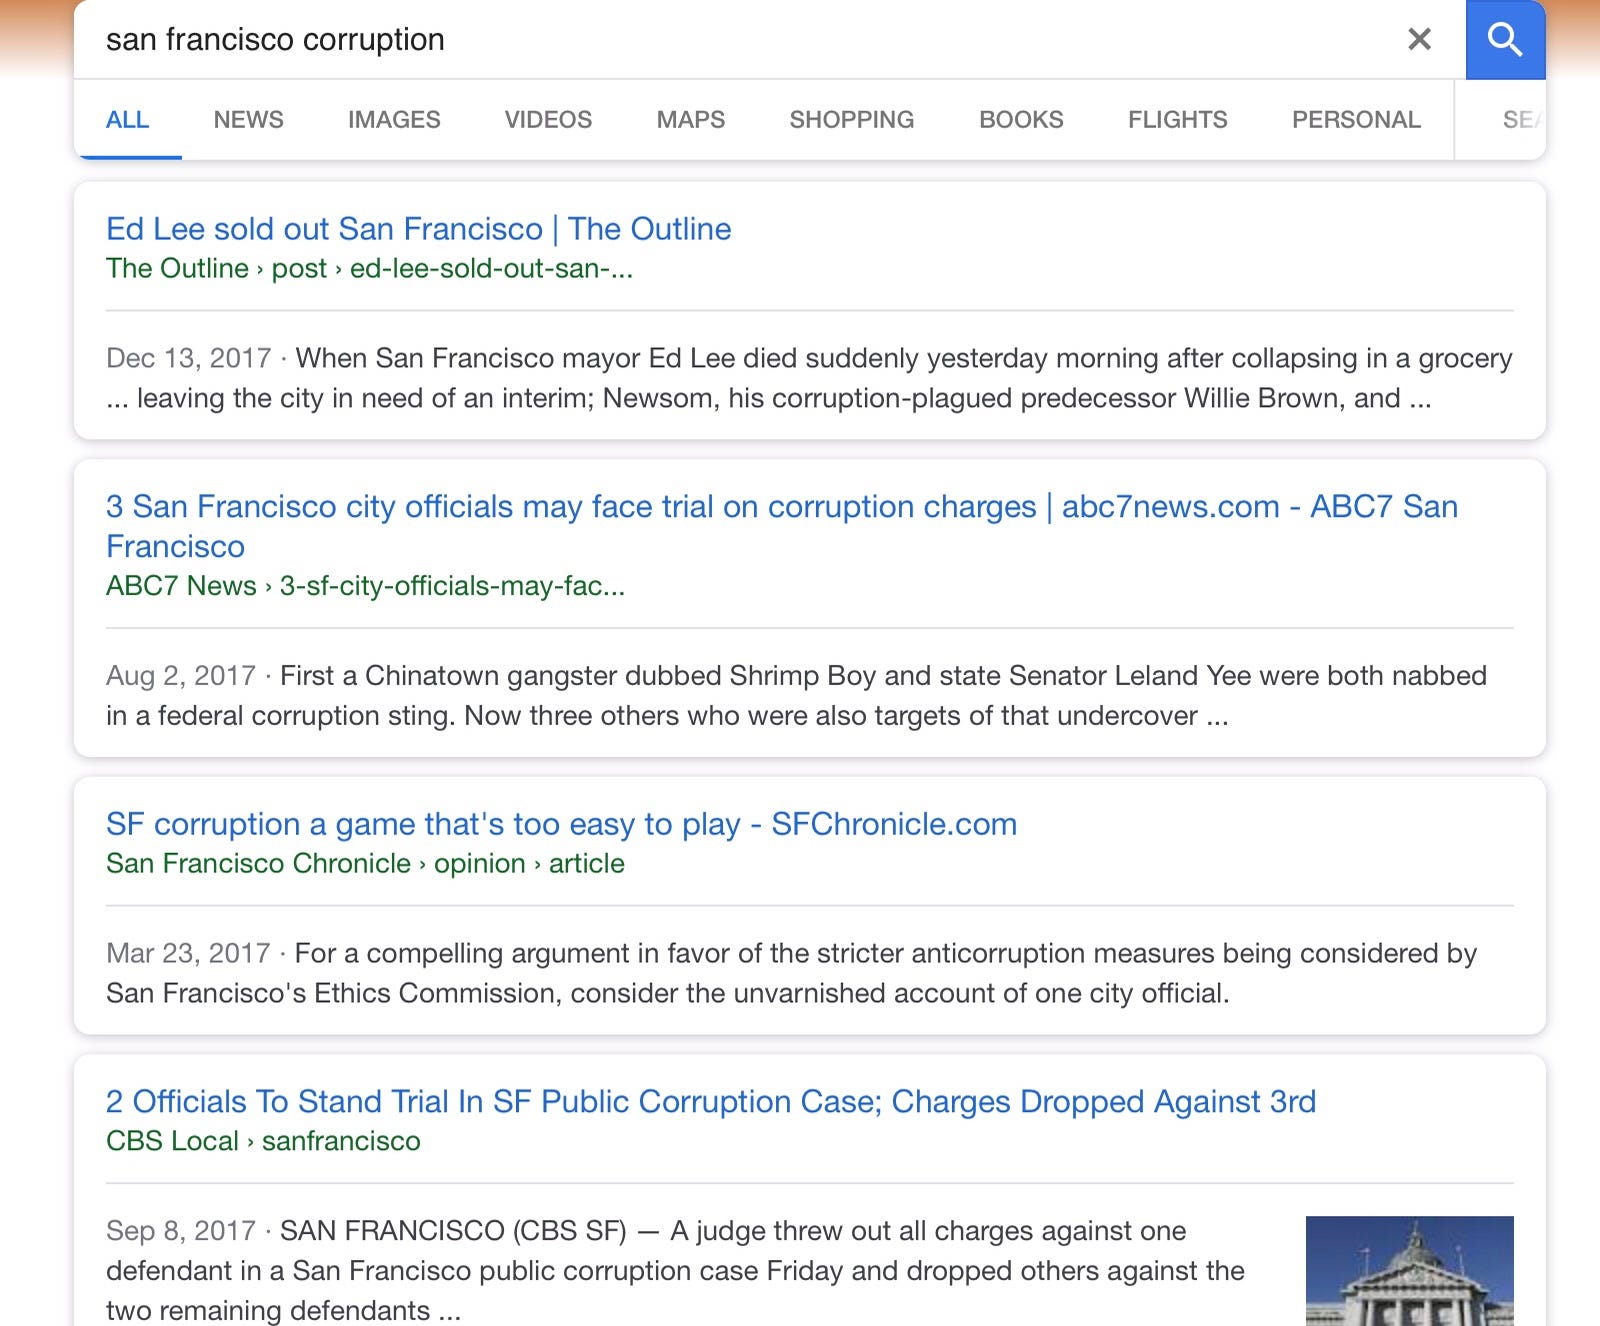Open 'SF corruption a game' SFChronicle result
The height and width of the screenshot is (1326, 1600).
pyautogui.click(x=561, y=824)
